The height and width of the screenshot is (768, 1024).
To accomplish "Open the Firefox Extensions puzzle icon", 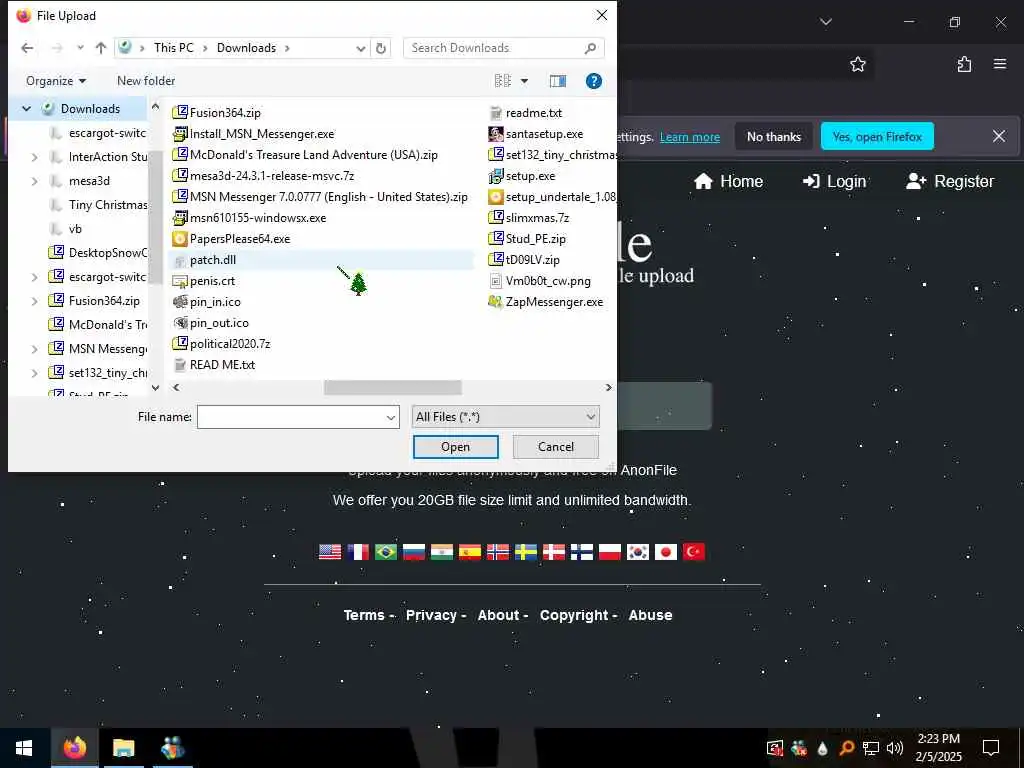I will [x=964, y=64].
